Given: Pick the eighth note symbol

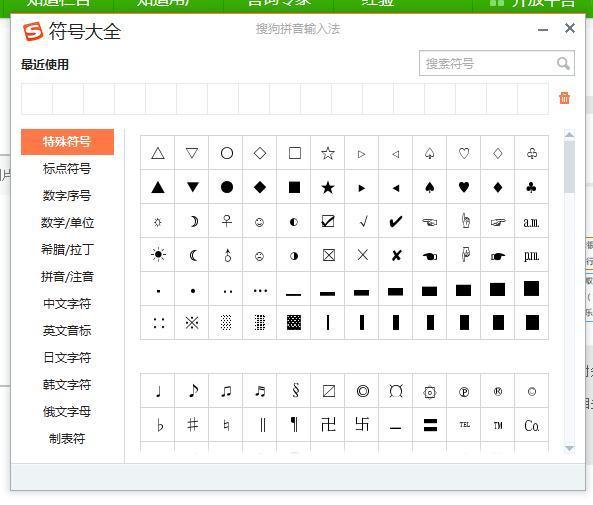Looking at the screenshot, I should (193, 390).
